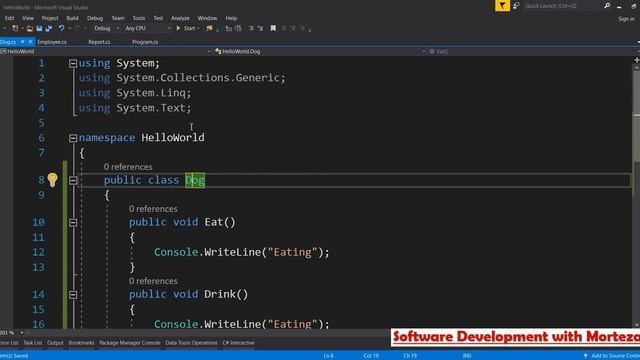Toggle the pin on Dog.cs tab
The width and height of the screenshot is (640, 360).
click(x=22, y=42)
